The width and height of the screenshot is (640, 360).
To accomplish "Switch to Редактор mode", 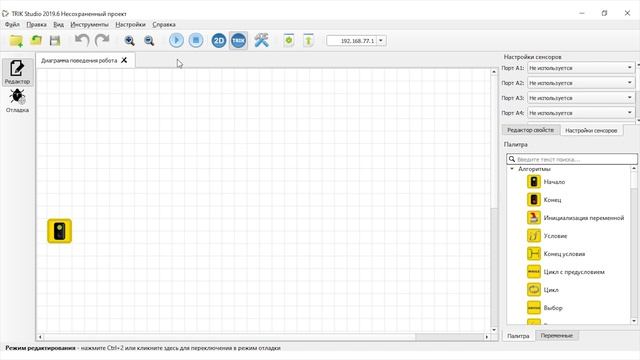I will [x=17, y=72].
